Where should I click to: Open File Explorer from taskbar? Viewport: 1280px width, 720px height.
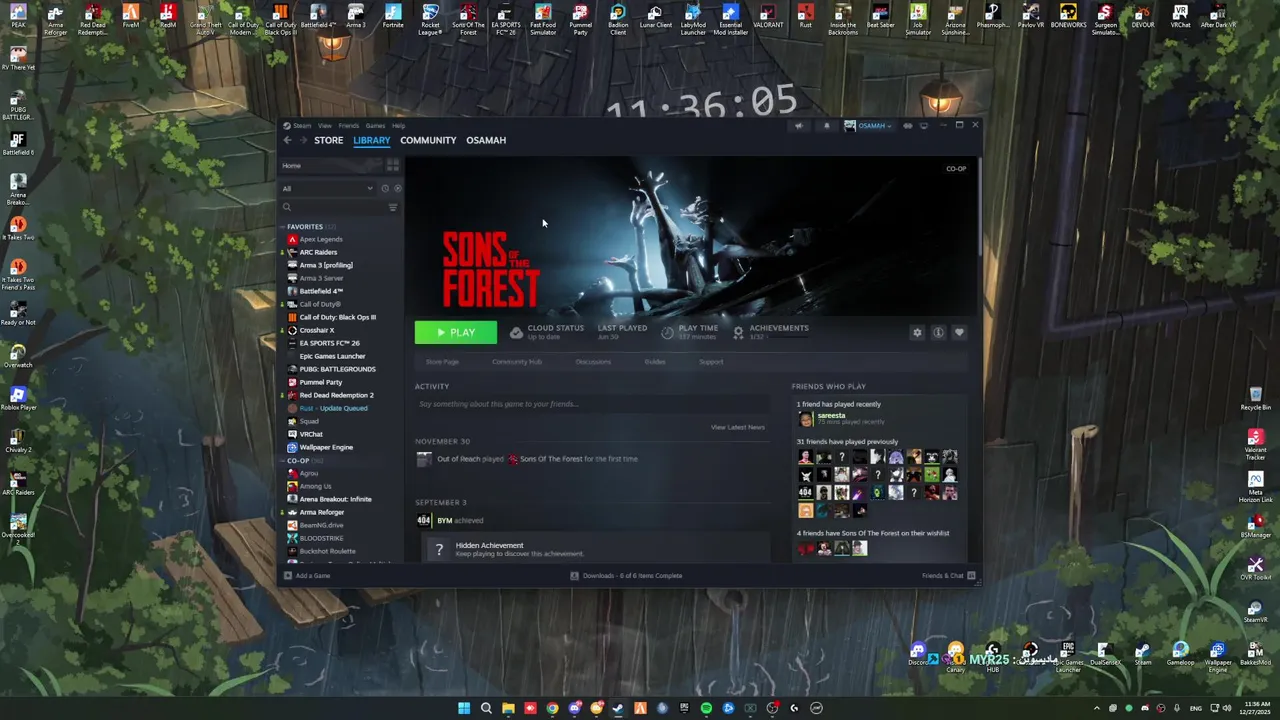coord(508,708)
